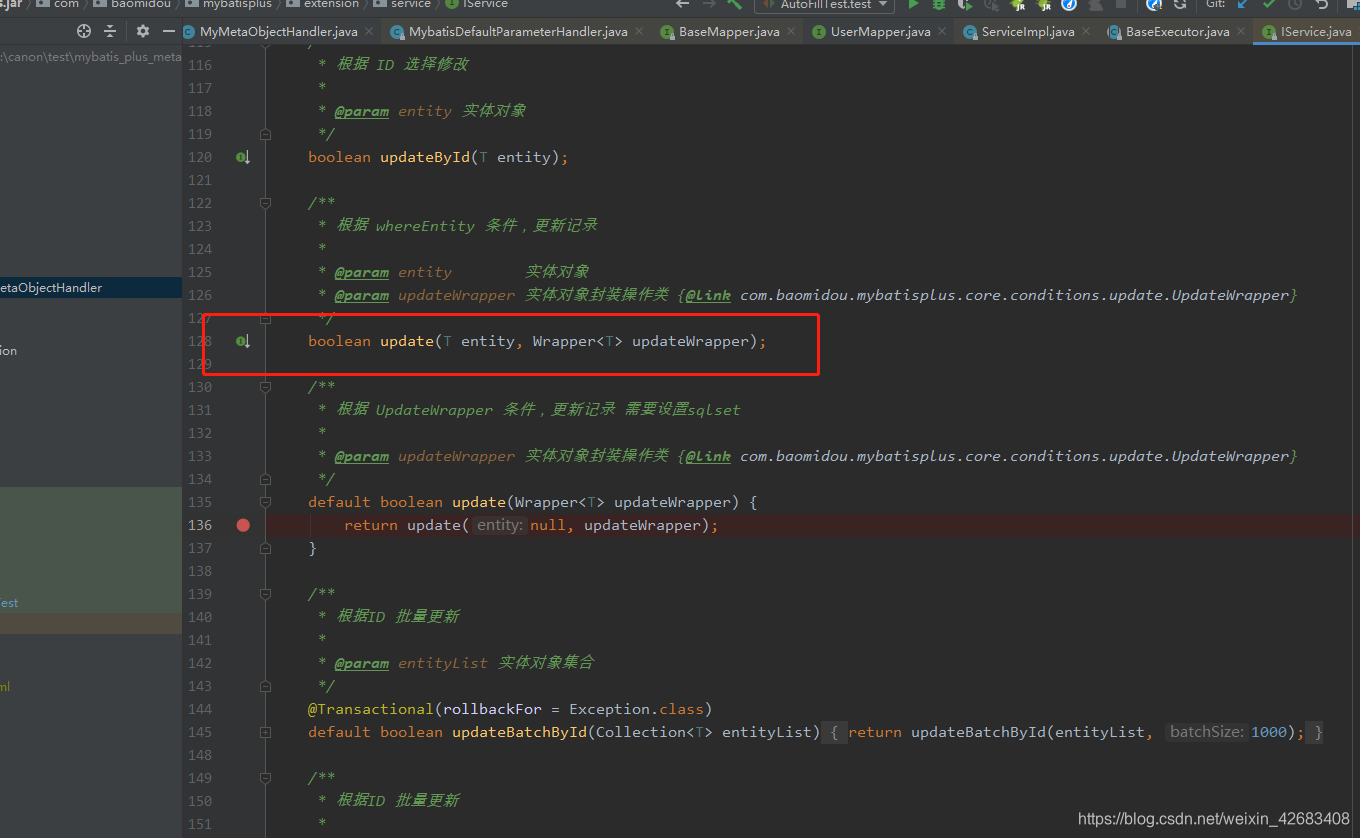Open the project panel settings gear
The width and height of the screenshot is (1360, 838).
pyautogui.click(x=143, y=31)
